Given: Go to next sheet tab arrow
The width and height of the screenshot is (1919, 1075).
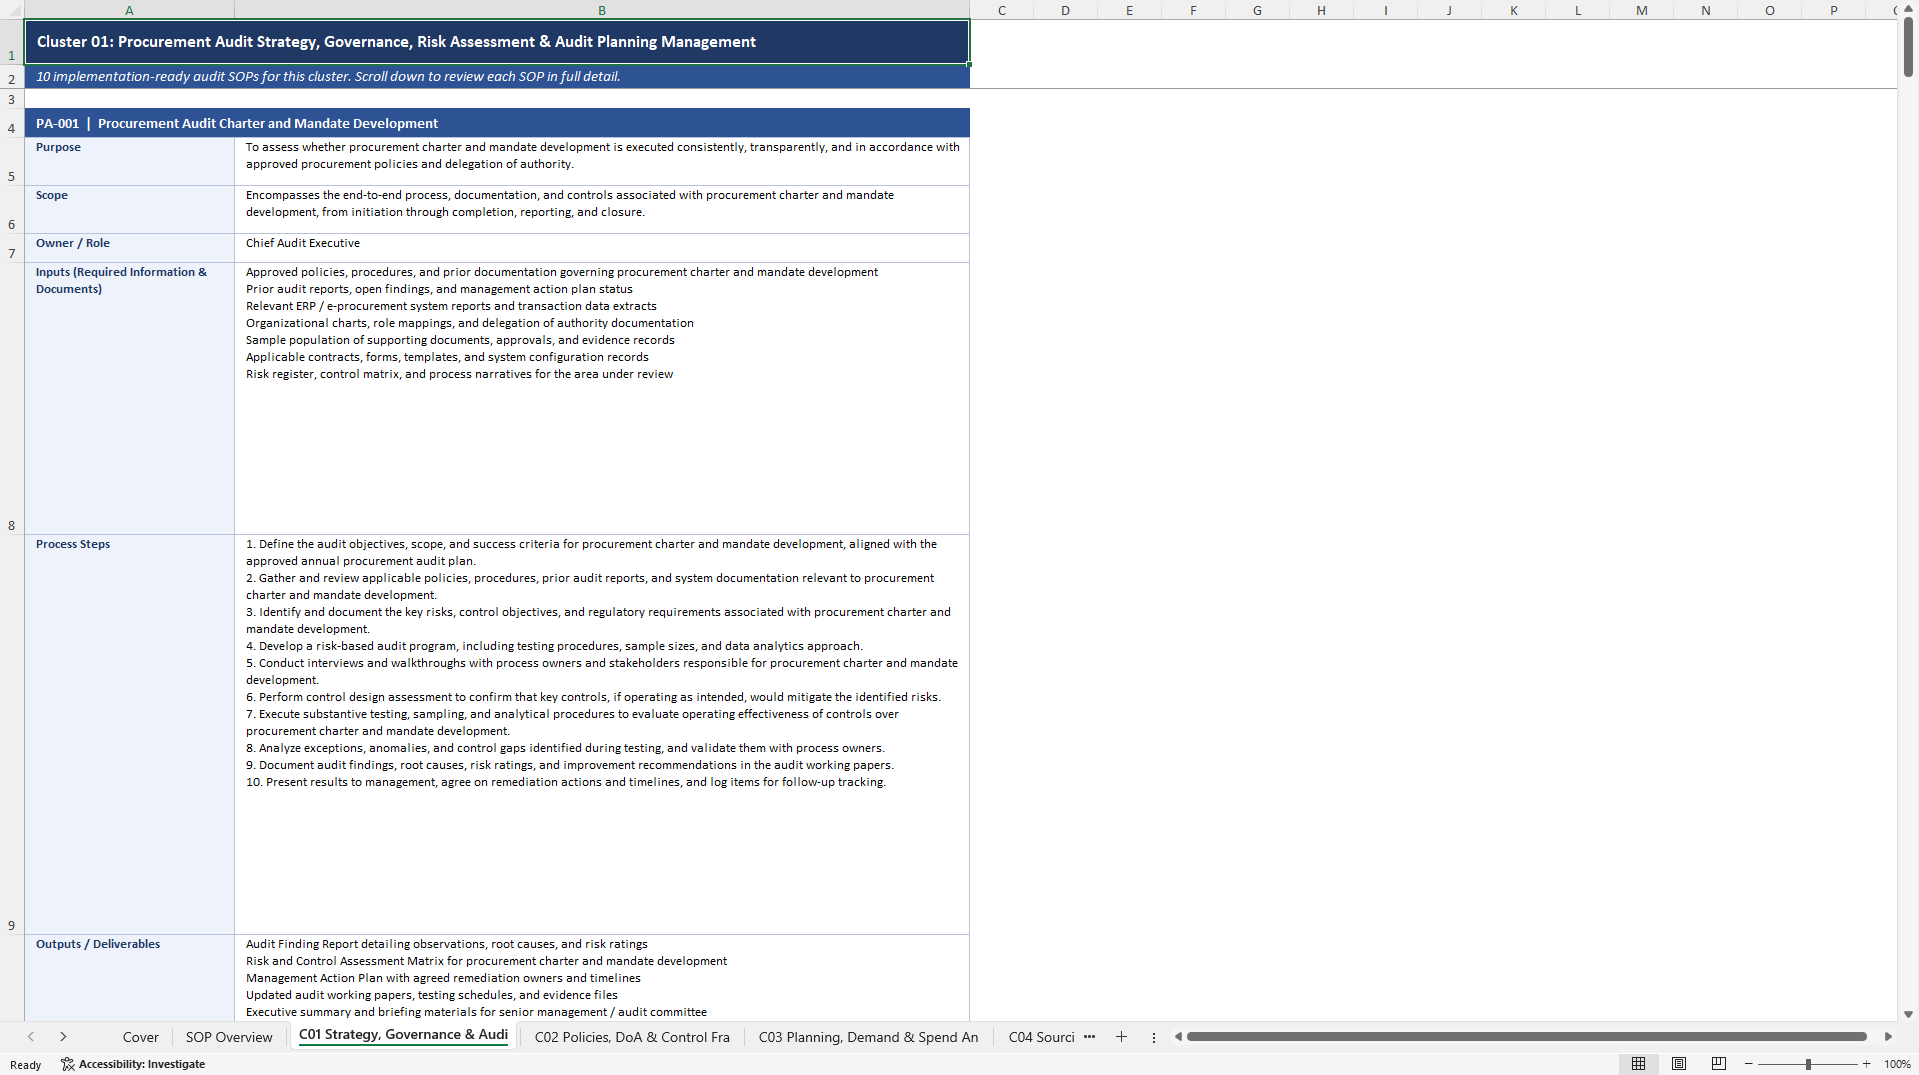Looking at the screenshot, I should click(63, 1037).
